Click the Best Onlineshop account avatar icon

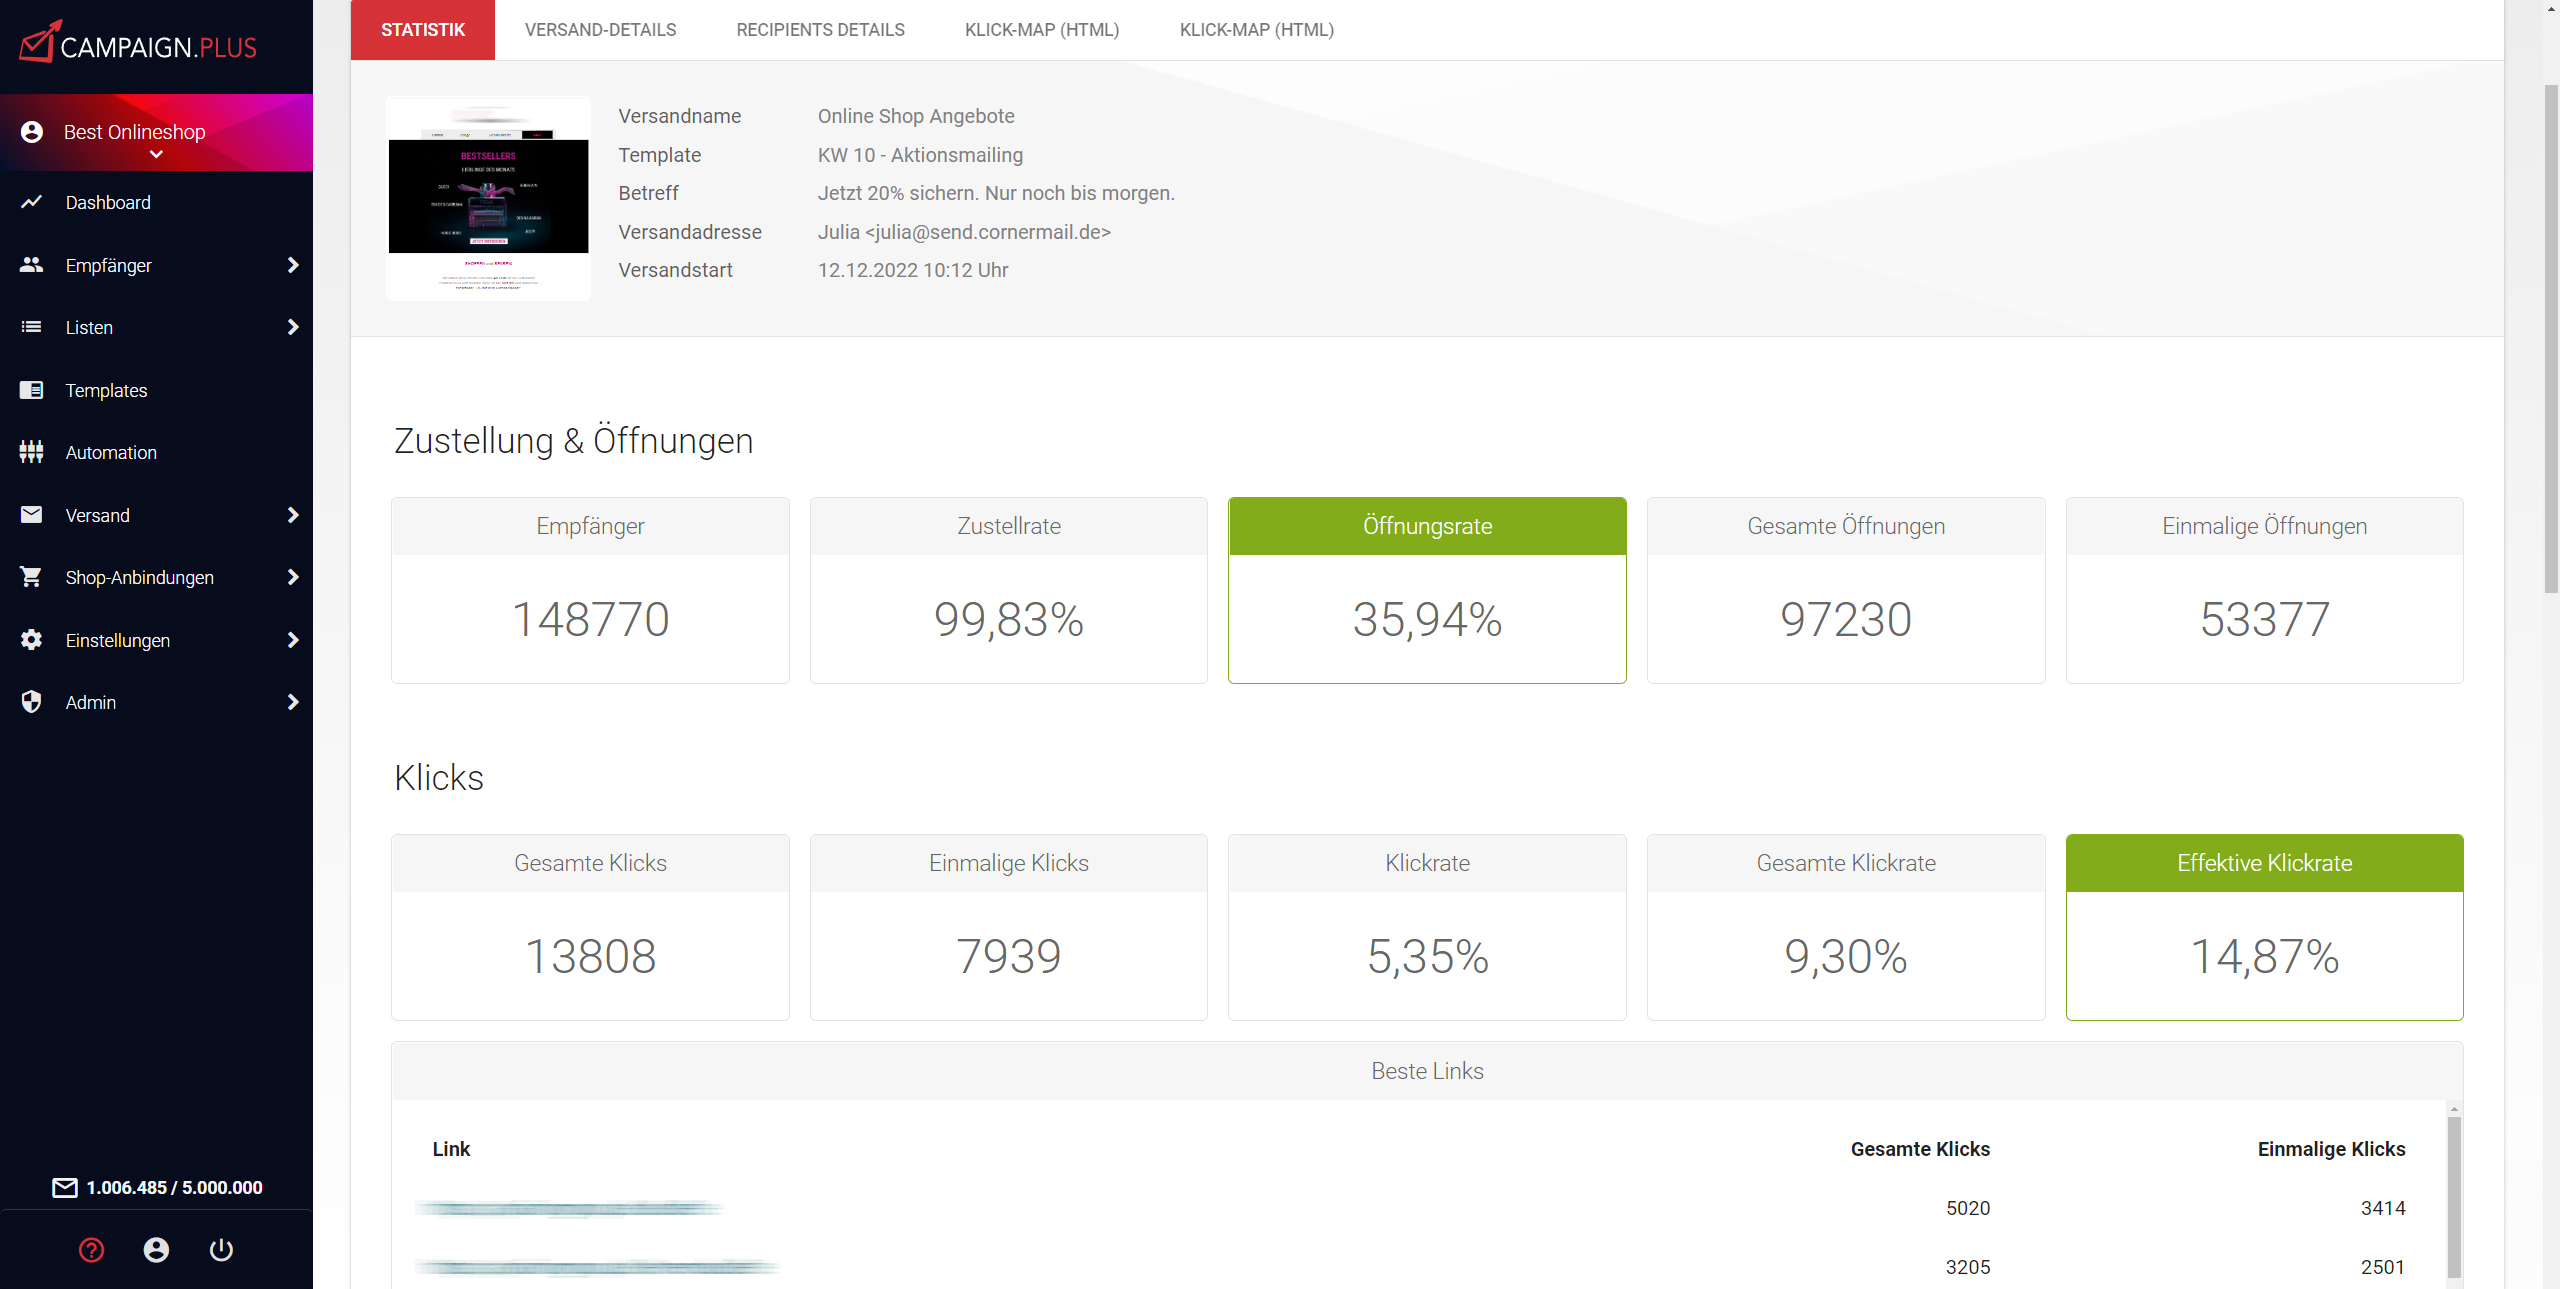tap(32, 132)
